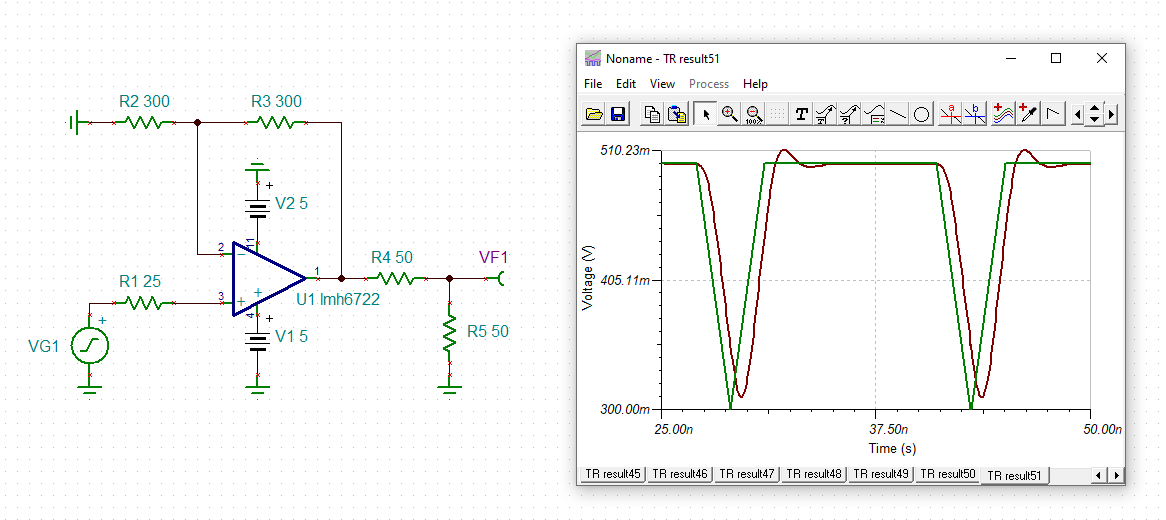
Task: Switch to TR result45 tab
Action: pyautogui.click(x=612, y=474)
